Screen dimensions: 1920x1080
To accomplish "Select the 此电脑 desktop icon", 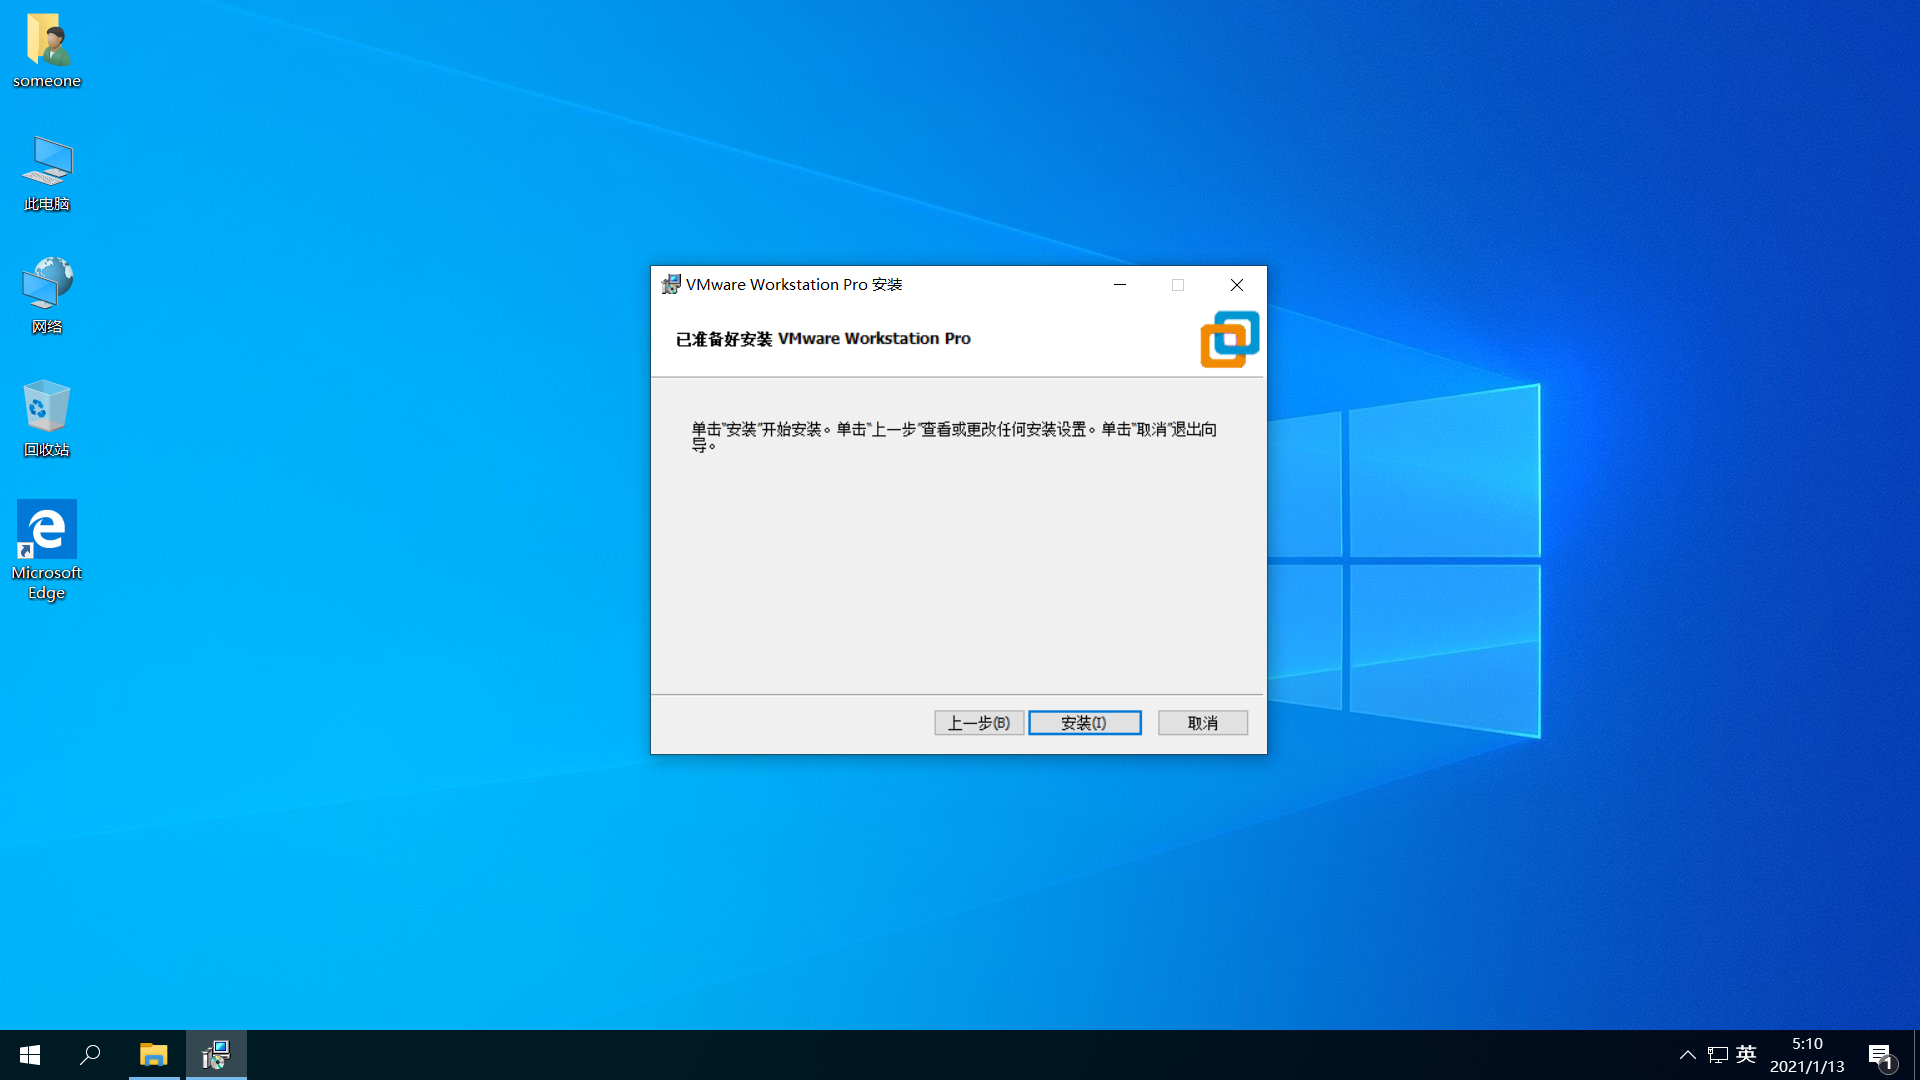I will click(47, 163).
